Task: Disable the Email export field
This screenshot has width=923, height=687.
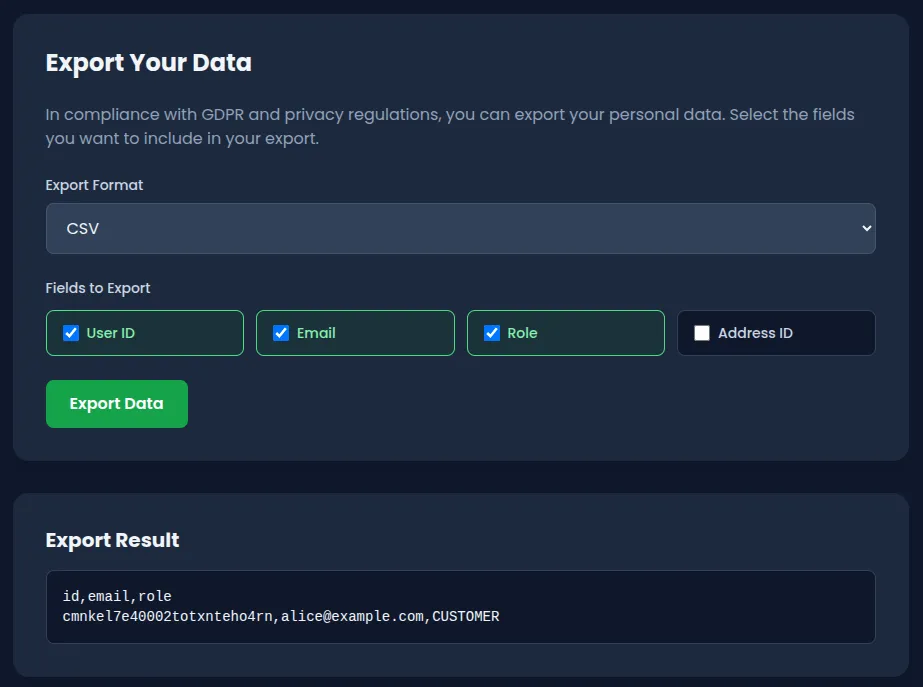Action: [281, 332]
